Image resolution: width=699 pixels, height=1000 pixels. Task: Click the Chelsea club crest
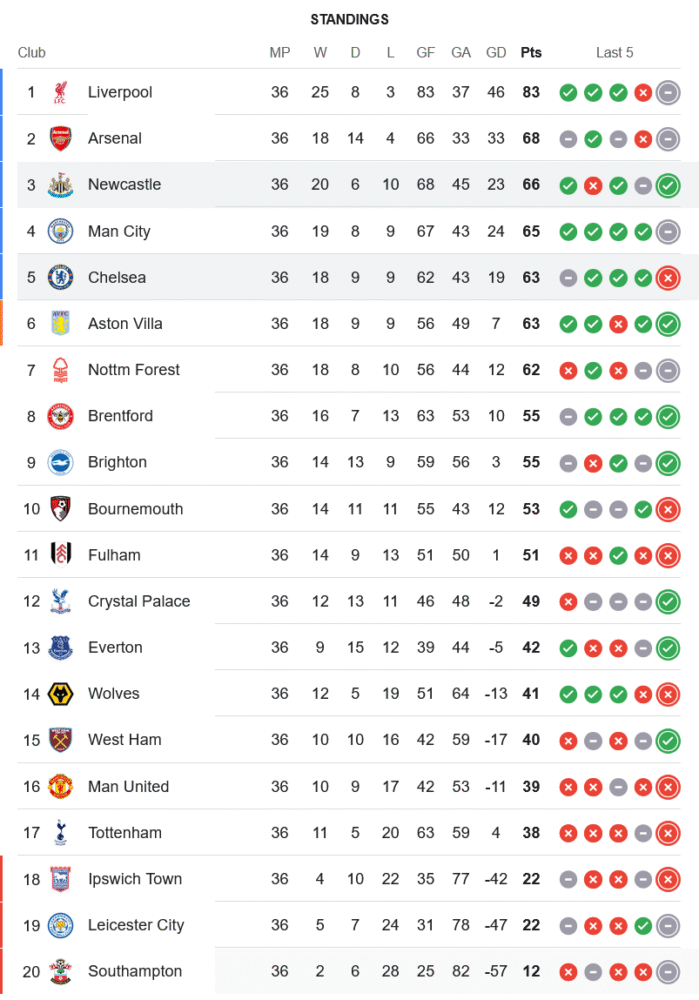(60, 277)
